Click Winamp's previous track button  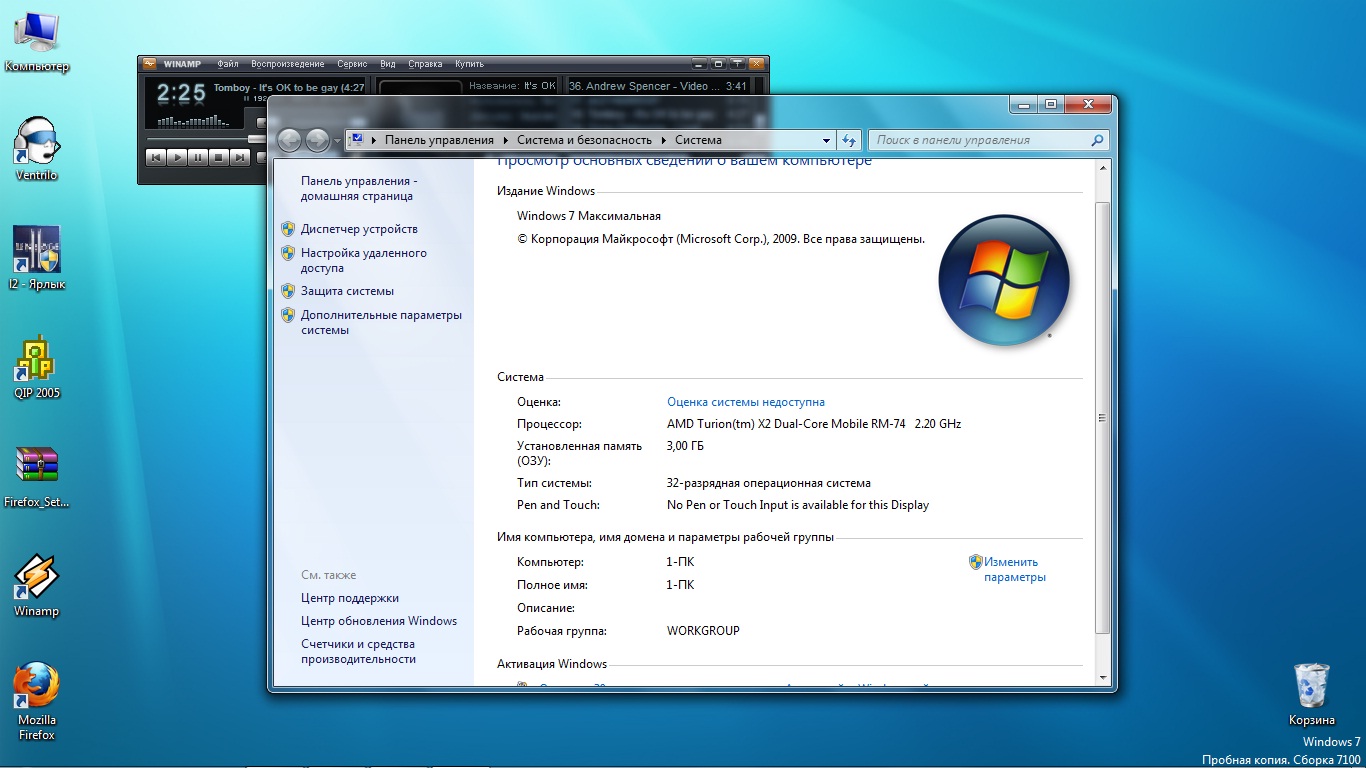tap(155, 157)
